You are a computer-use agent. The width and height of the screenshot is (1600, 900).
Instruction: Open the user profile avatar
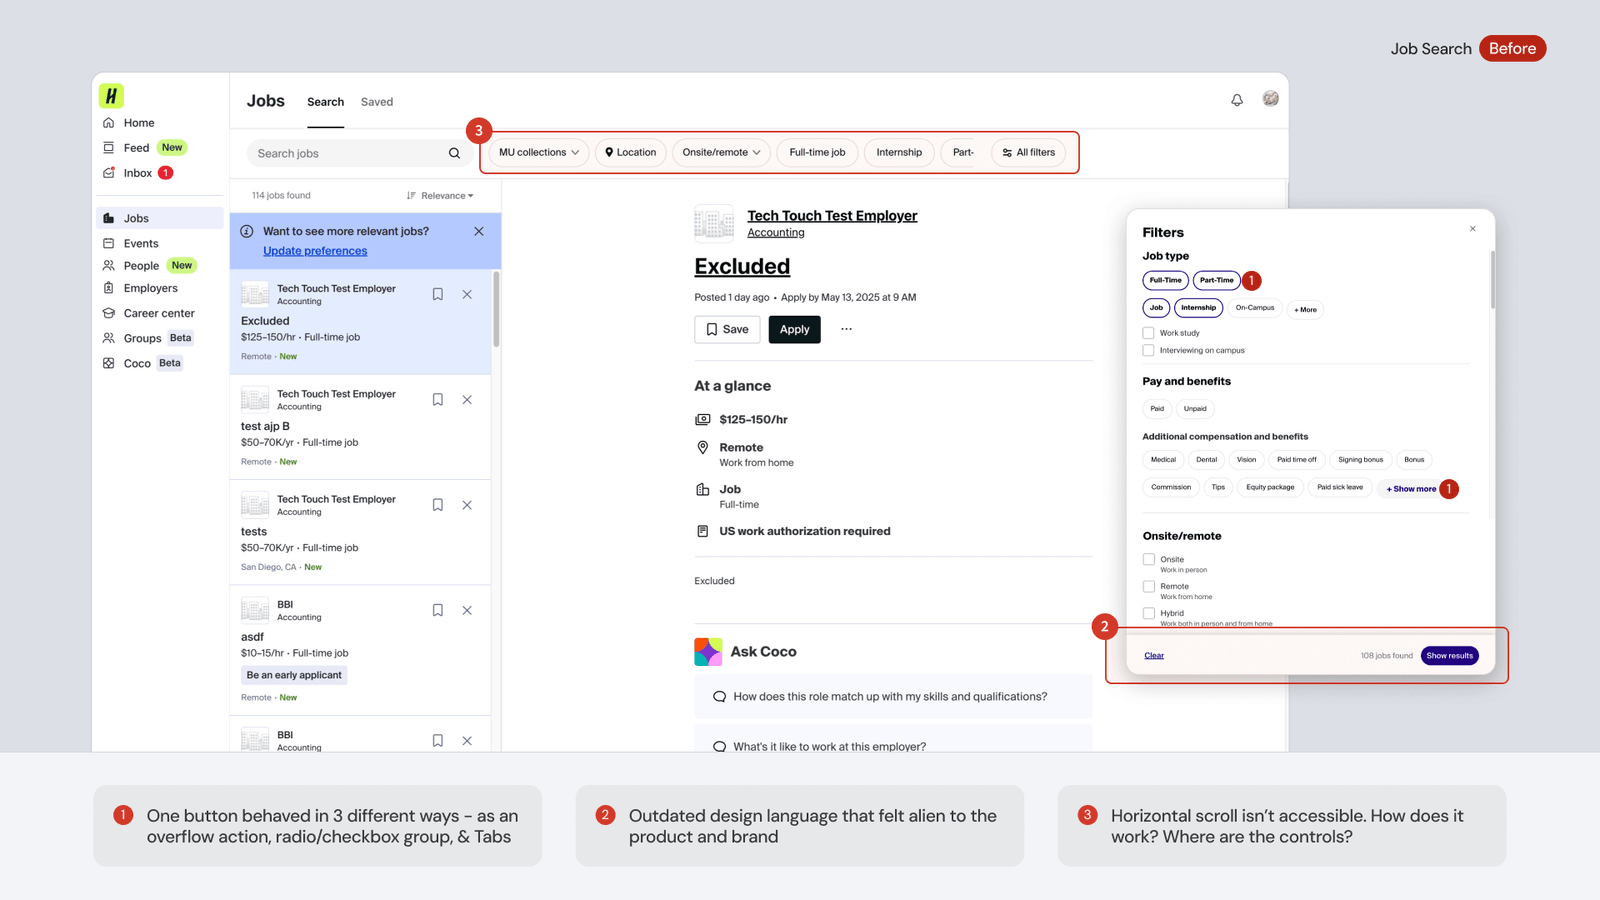pyautogui.click(x=1270, y=98)
